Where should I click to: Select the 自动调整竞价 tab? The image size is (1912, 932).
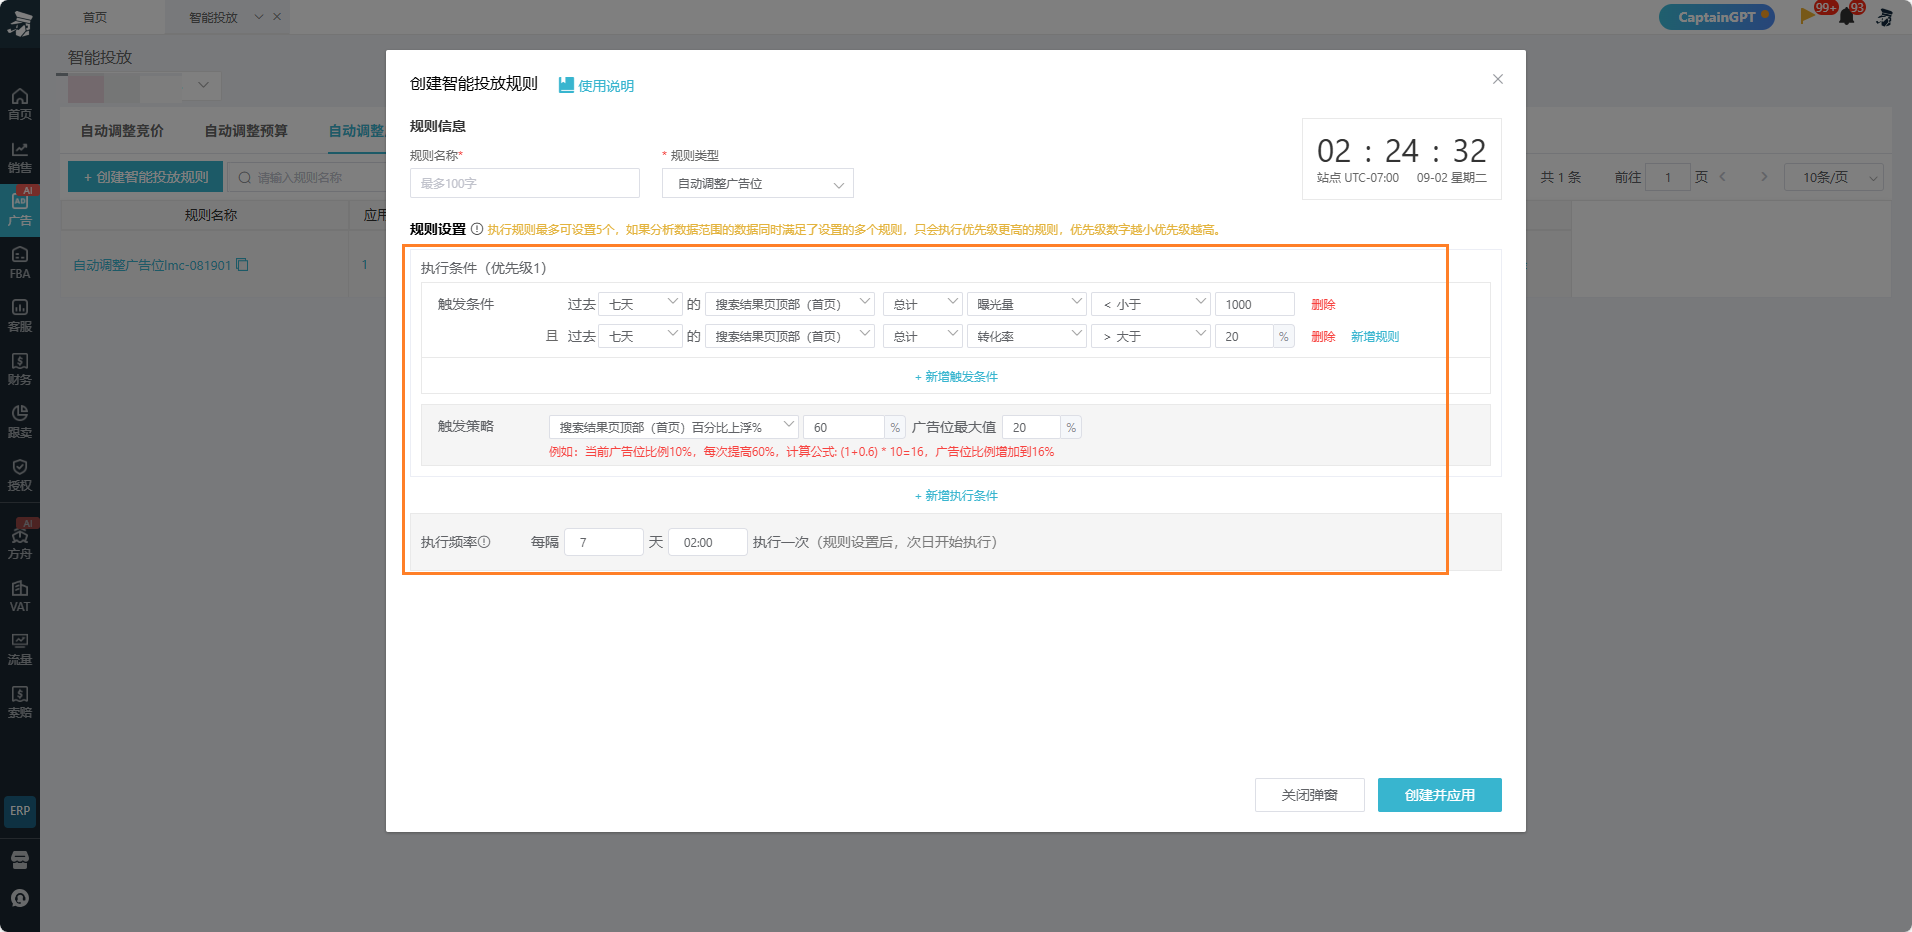tap(122, 131)
